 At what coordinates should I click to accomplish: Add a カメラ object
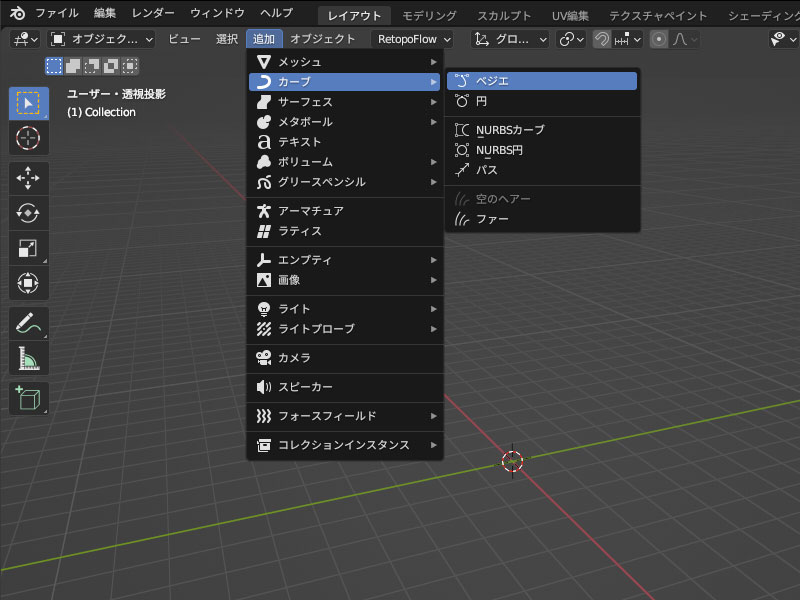(344, 358)
